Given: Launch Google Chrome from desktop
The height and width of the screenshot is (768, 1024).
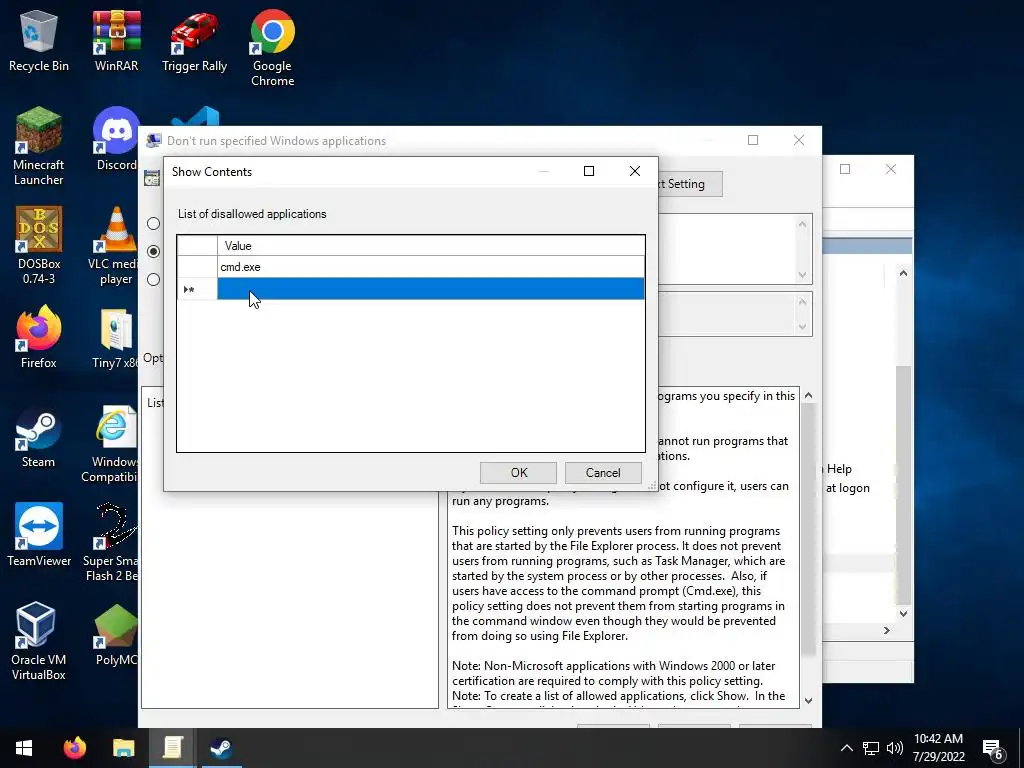Looking at the screenshot, I should click(272, 48).
